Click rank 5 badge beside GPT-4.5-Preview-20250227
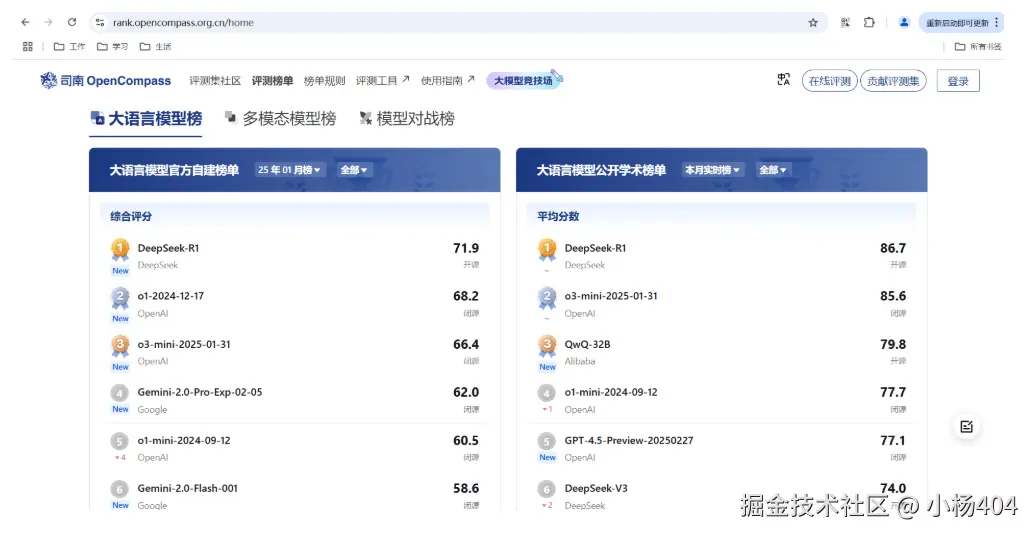The image size is (1035, 537). 547,441
